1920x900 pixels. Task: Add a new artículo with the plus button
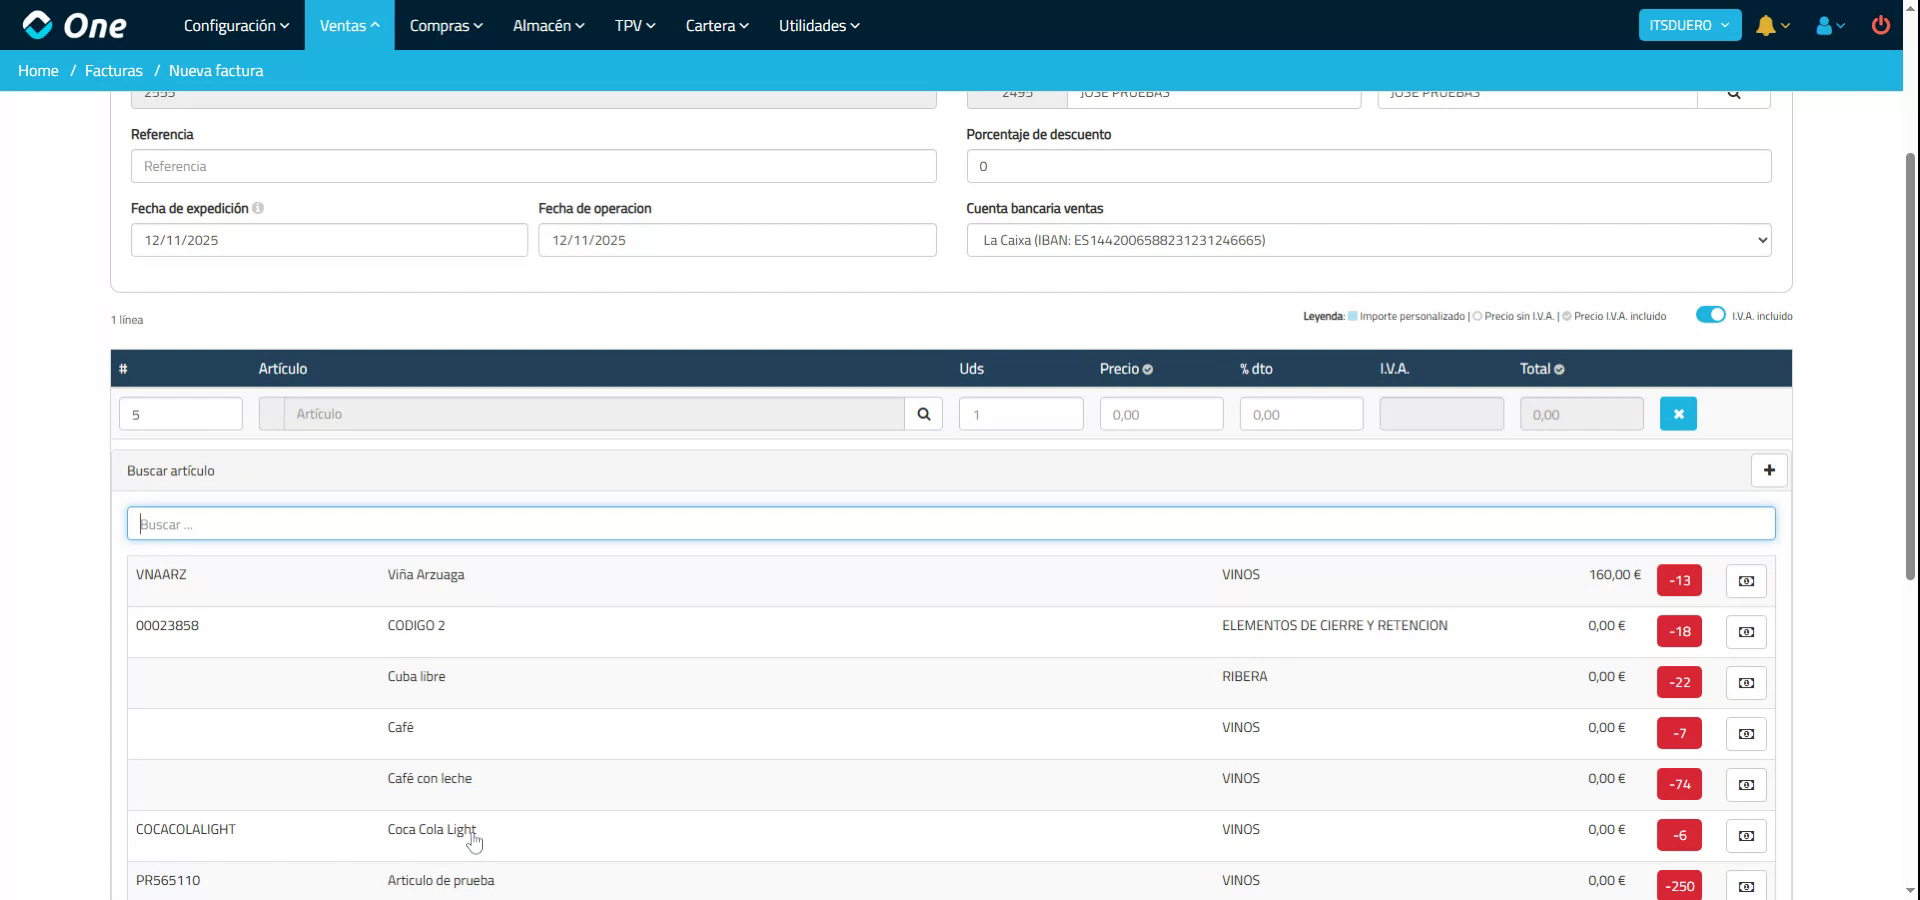1769,470
